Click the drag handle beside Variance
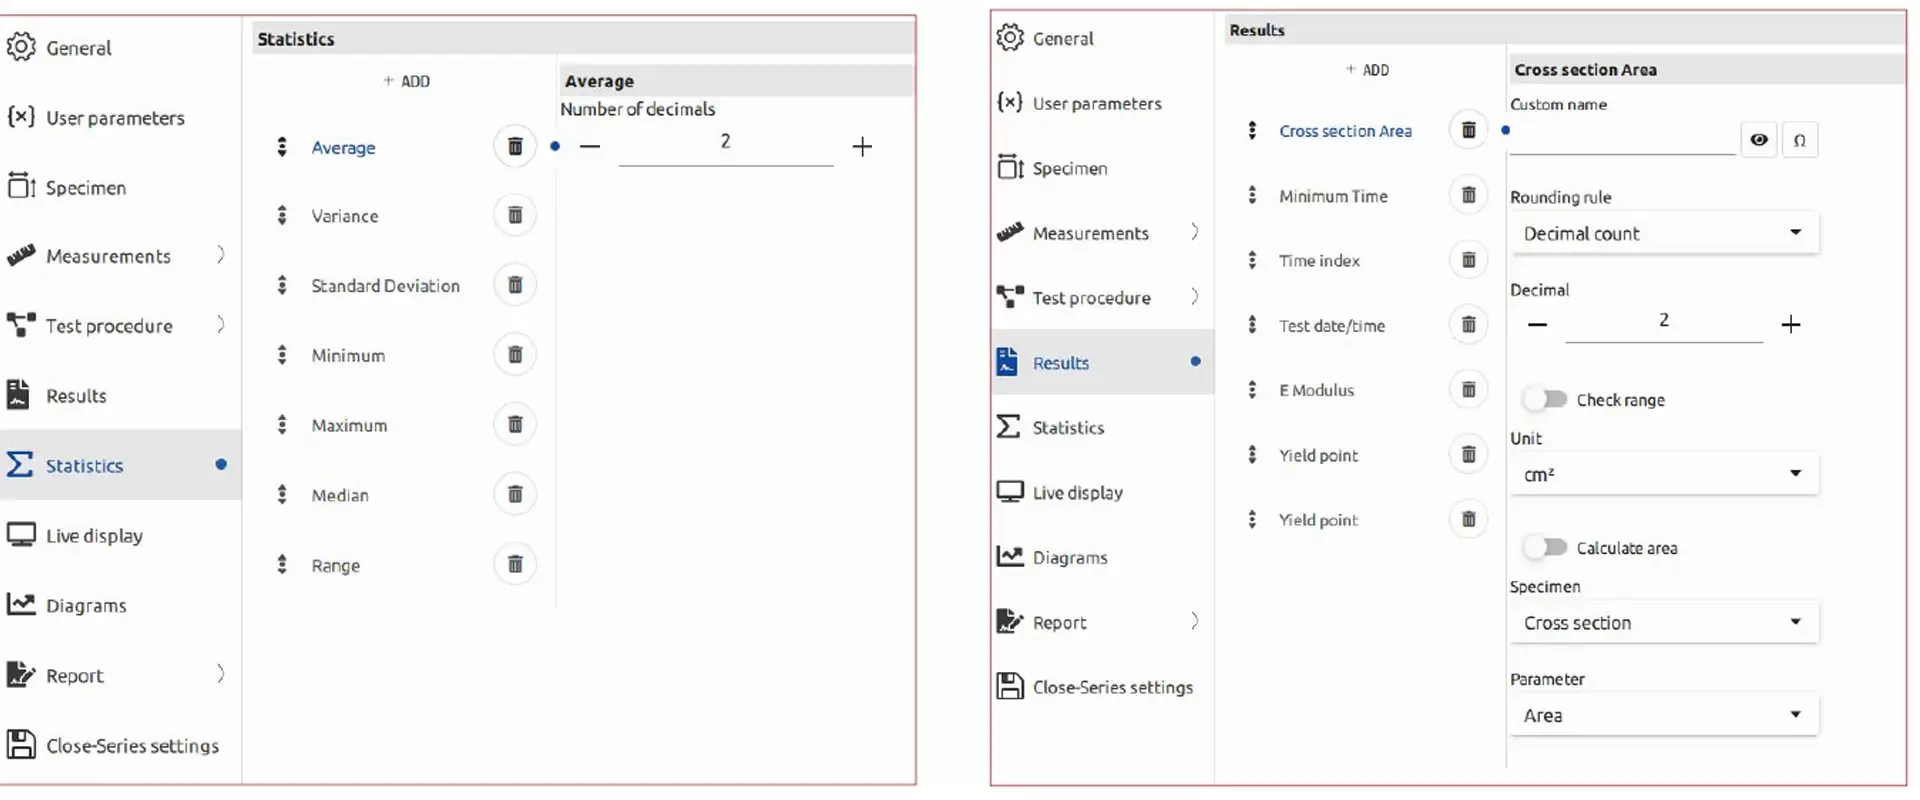 tap(282, 215)
